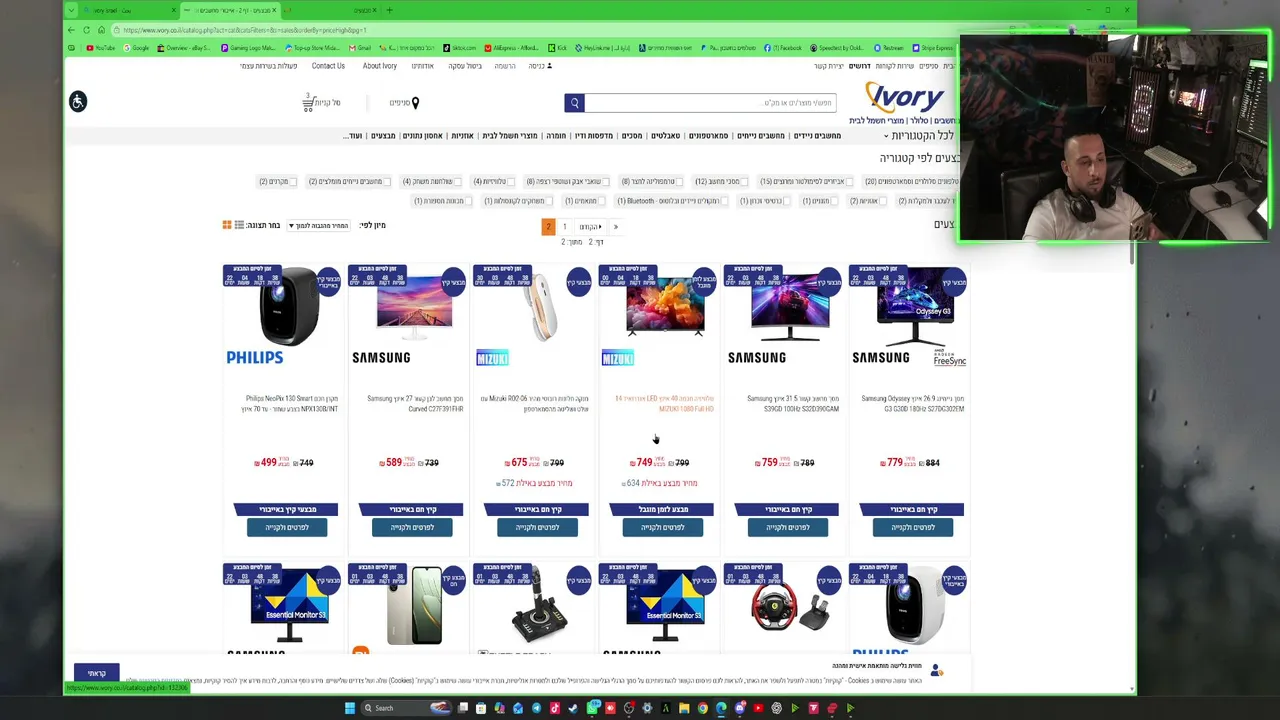Click the product search input field
1280x720 pixels.
tap(710, 103)
